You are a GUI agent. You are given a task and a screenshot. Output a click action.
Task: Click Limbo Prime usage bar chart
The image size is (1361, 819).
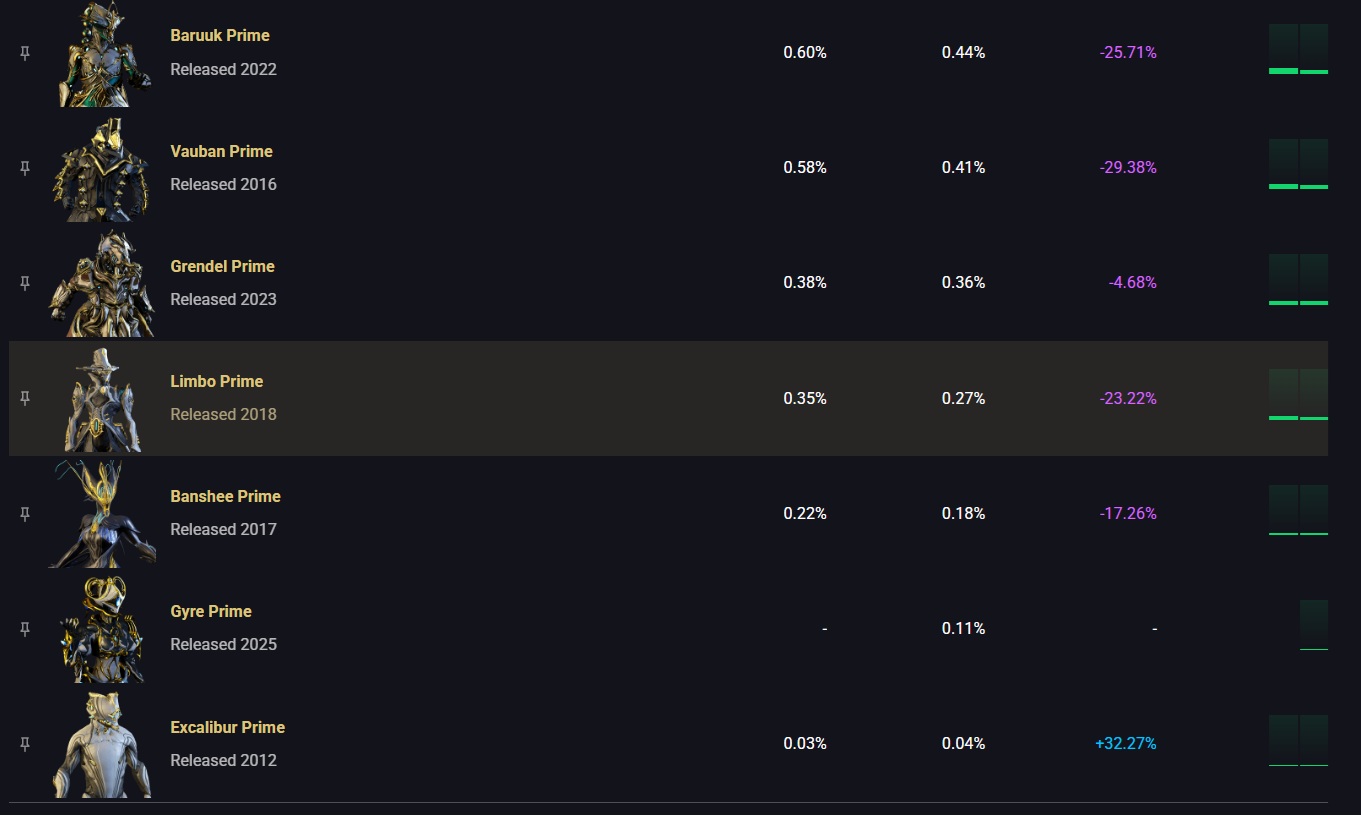pyautogui.click(x=1298, y=395)
